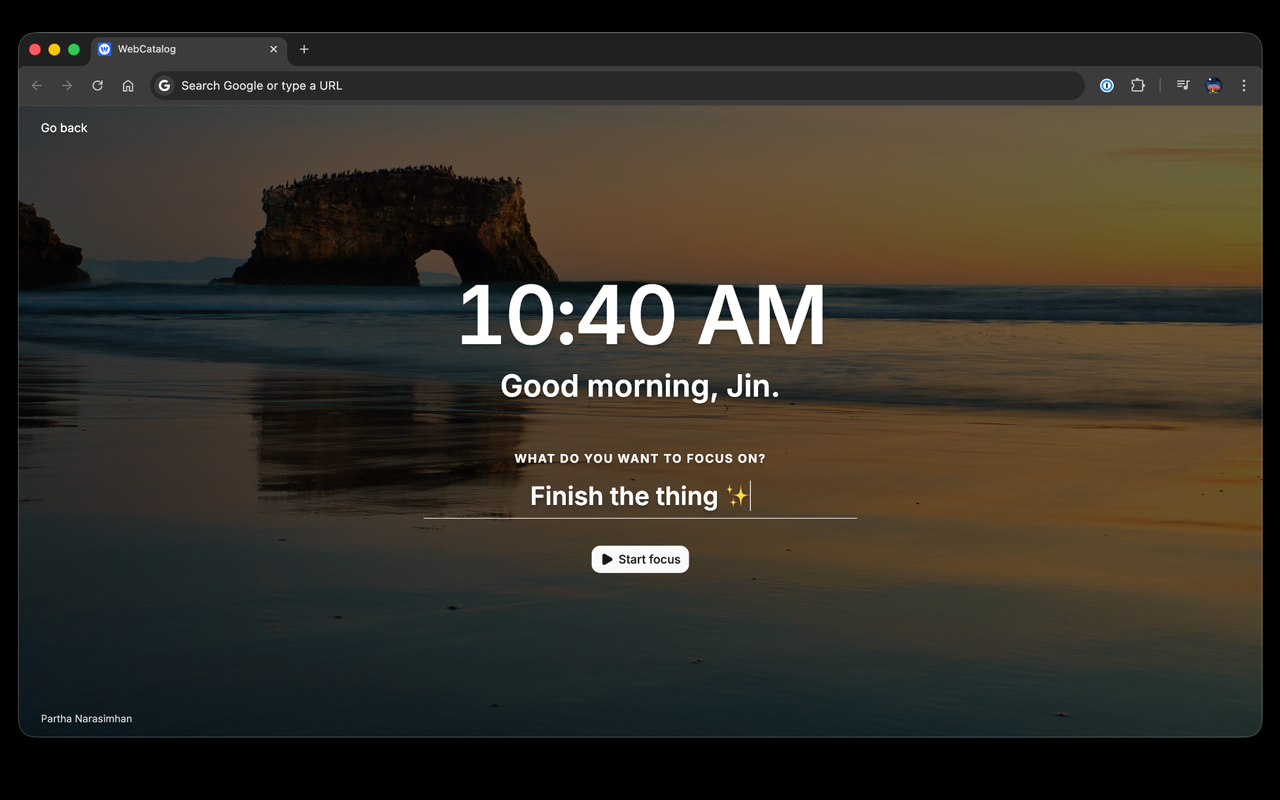Click the Start focus button
The width and height of the screenshot is (1280, 800).
(x=640, y=559)
